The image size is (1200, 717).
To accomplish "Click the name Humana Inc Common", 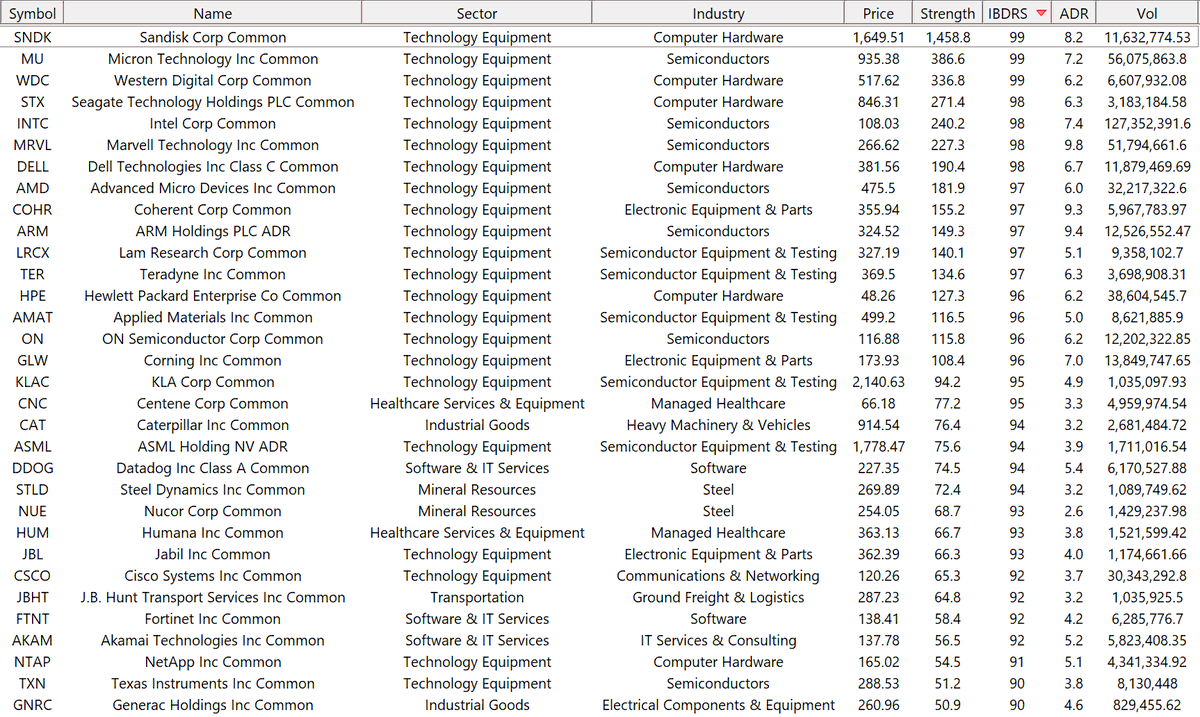I will [213, 533].
